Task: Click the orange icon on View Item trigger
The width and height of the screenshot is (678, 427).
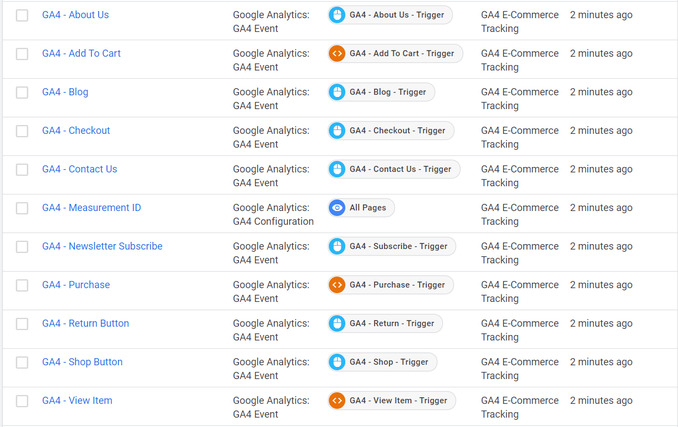Action: 337,401
